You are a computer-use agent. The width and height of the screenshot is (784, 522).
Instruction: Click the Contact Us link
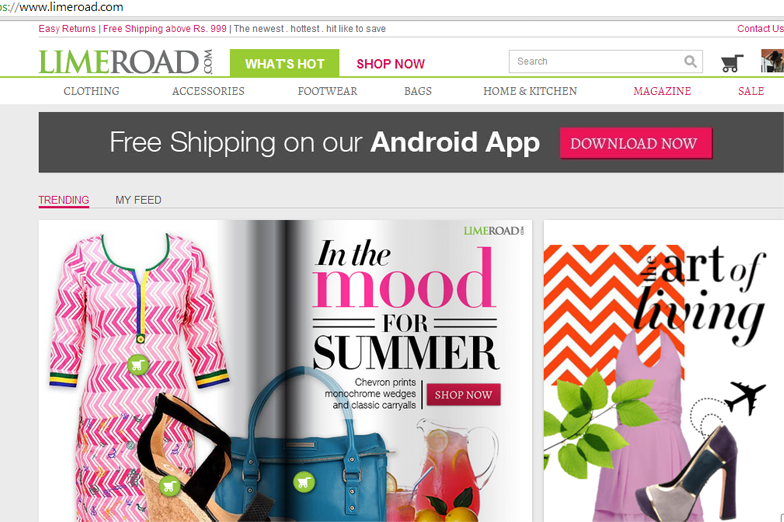pyautogui.click(x=760, y=28)
